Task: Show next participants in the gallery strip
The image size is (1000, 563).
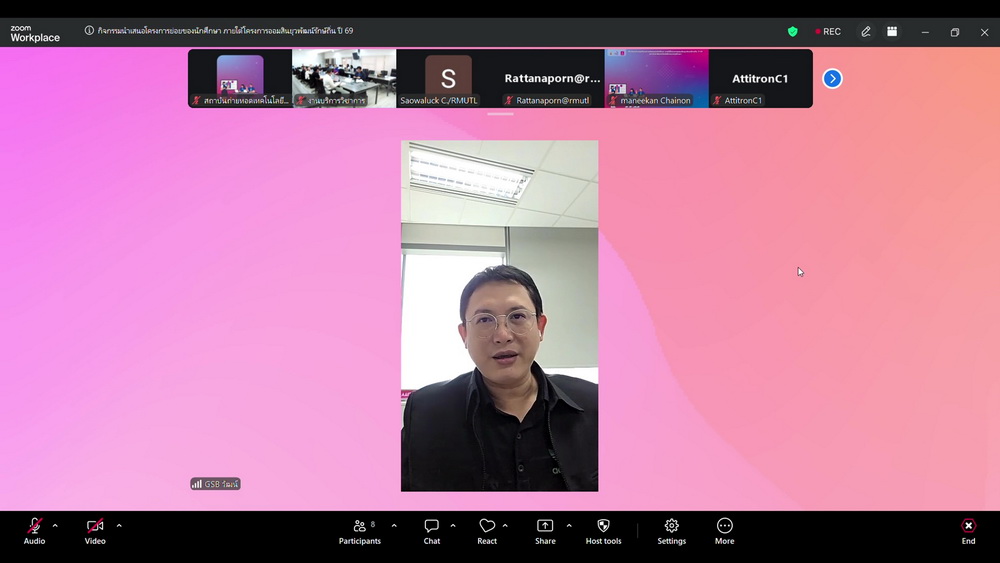Action: 832,78
